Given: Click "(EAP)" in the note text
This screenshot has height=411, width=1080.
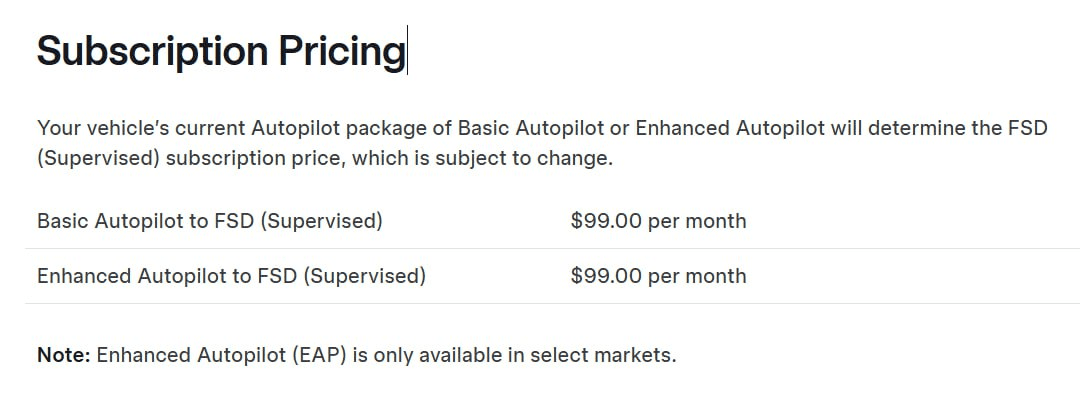Looking at the screenshot, I should tap(319, 355).
